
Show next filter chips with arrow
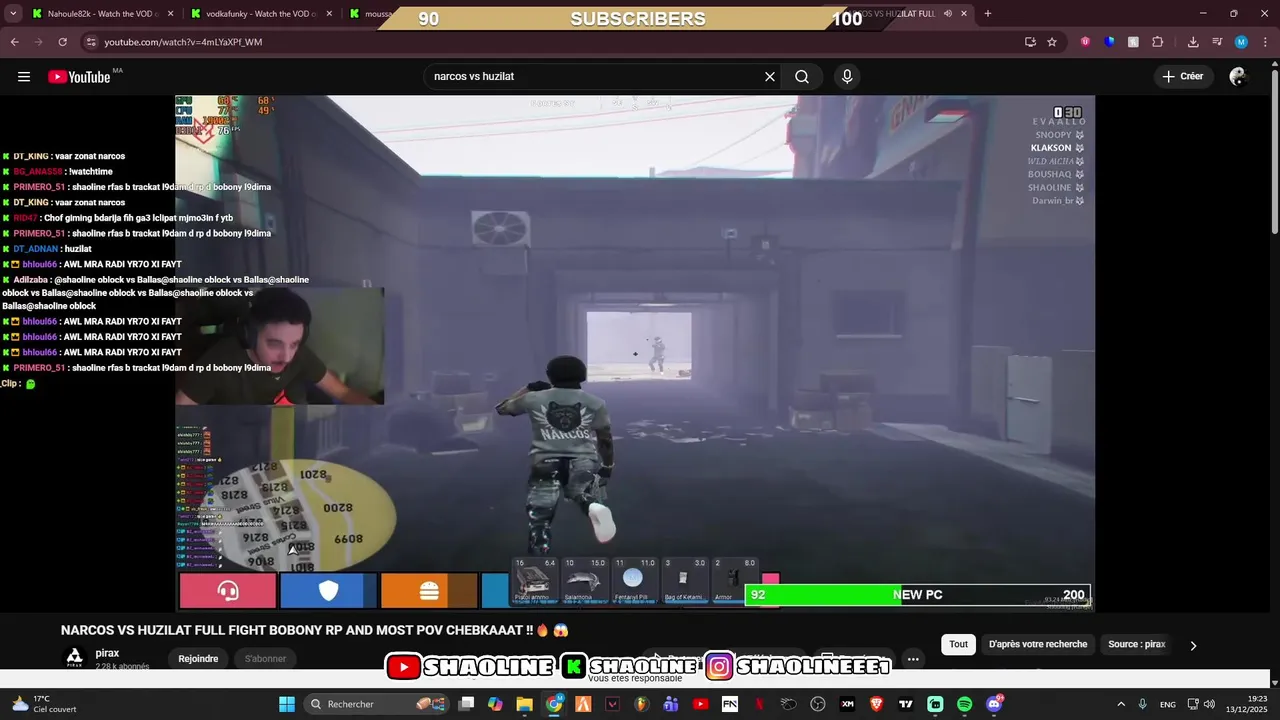(x=1193, y=645)
